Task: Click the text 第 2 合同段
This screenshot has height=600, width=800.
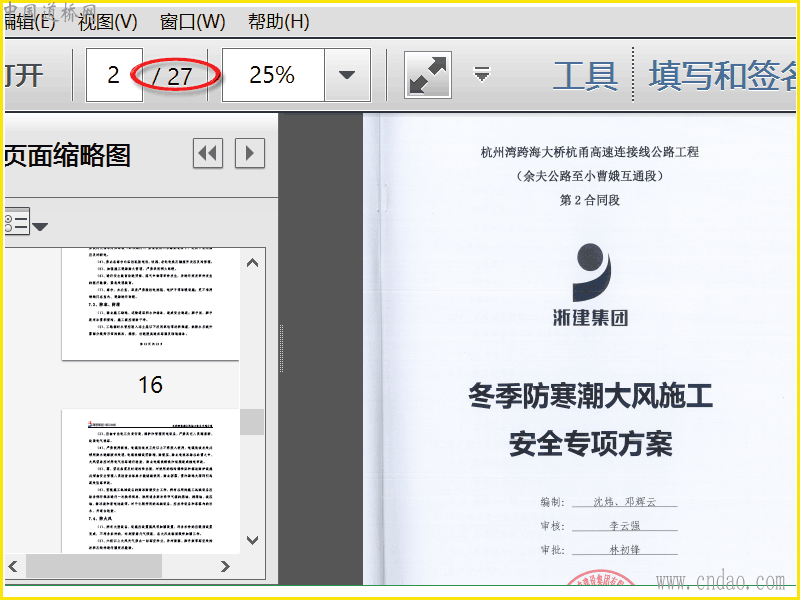Action: point(590,200)
